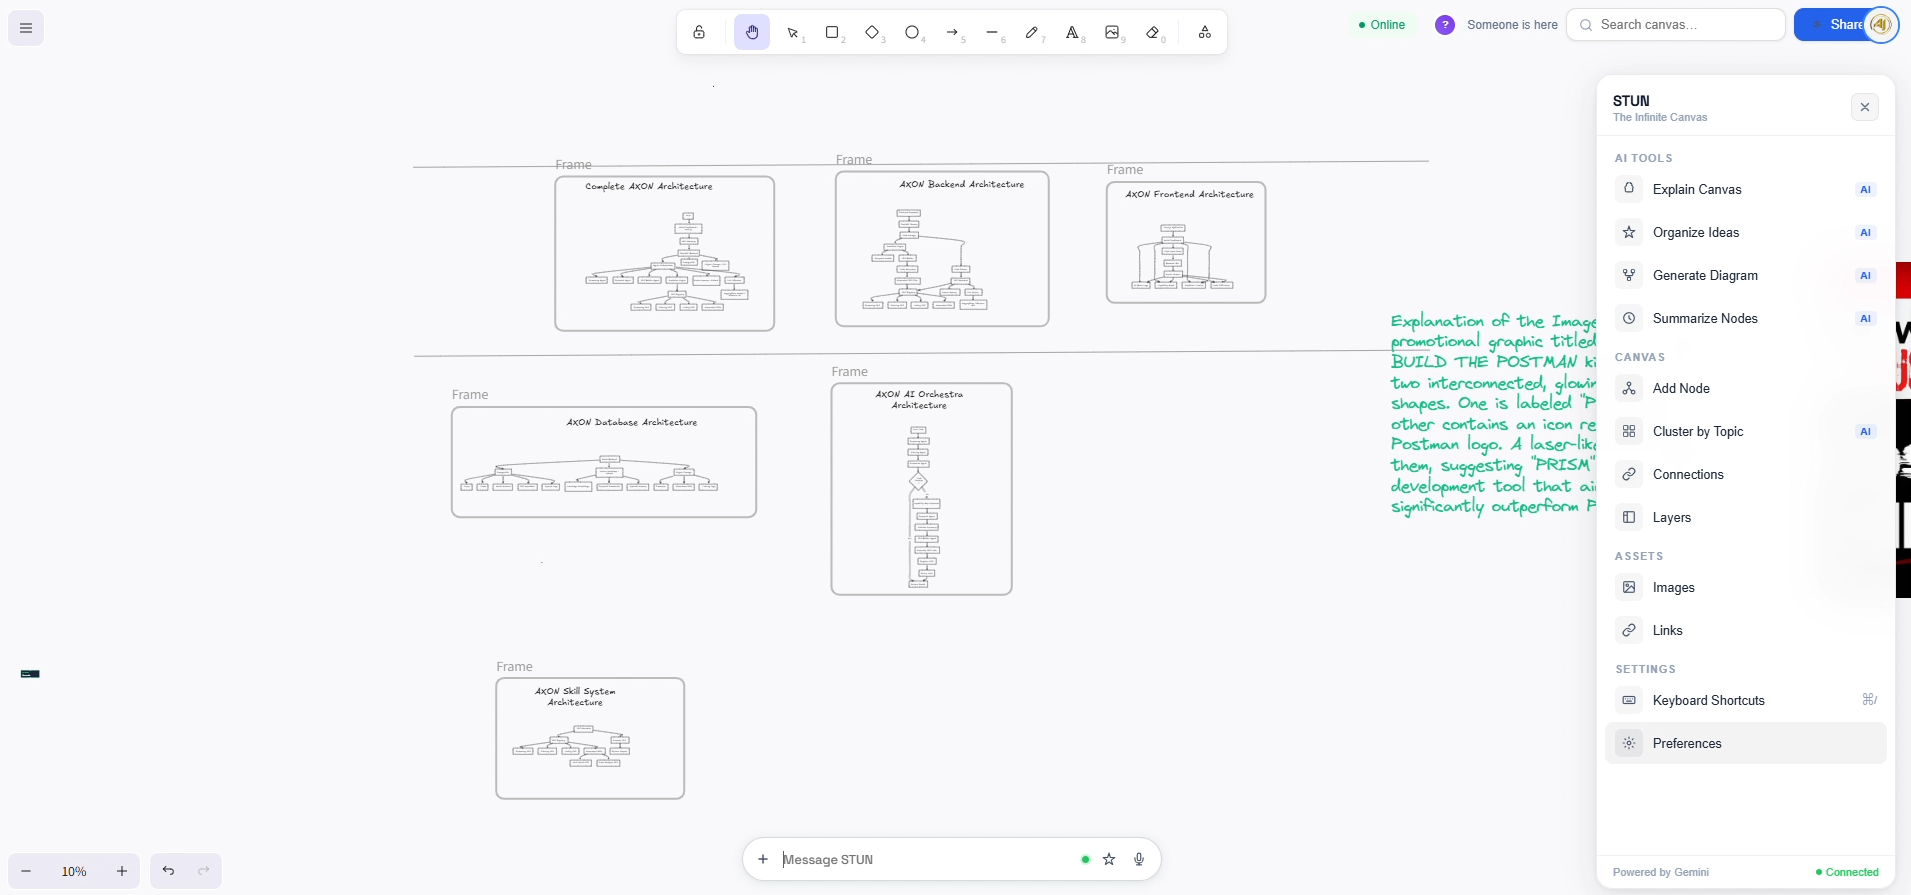Select the Eraser tool

pyautogui.click(x=1154, y=33)
